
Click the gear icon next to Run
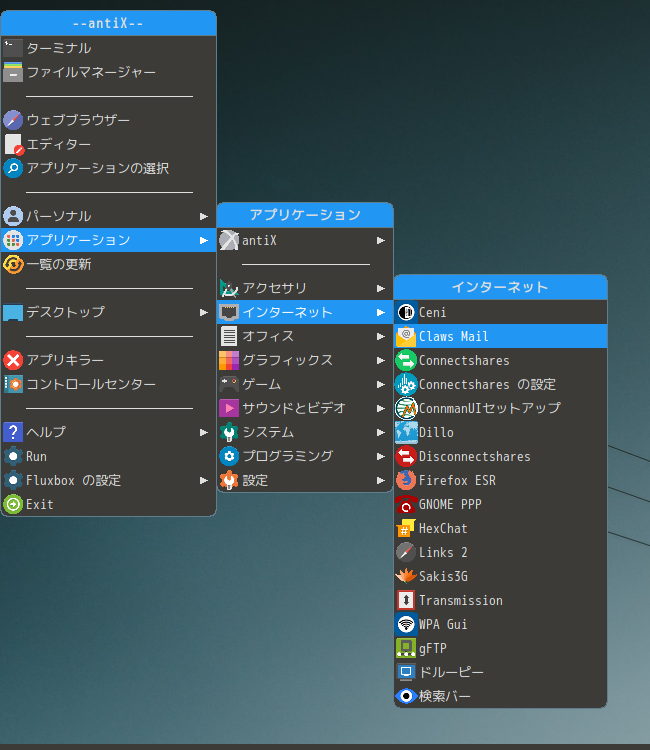click(13, 456)
